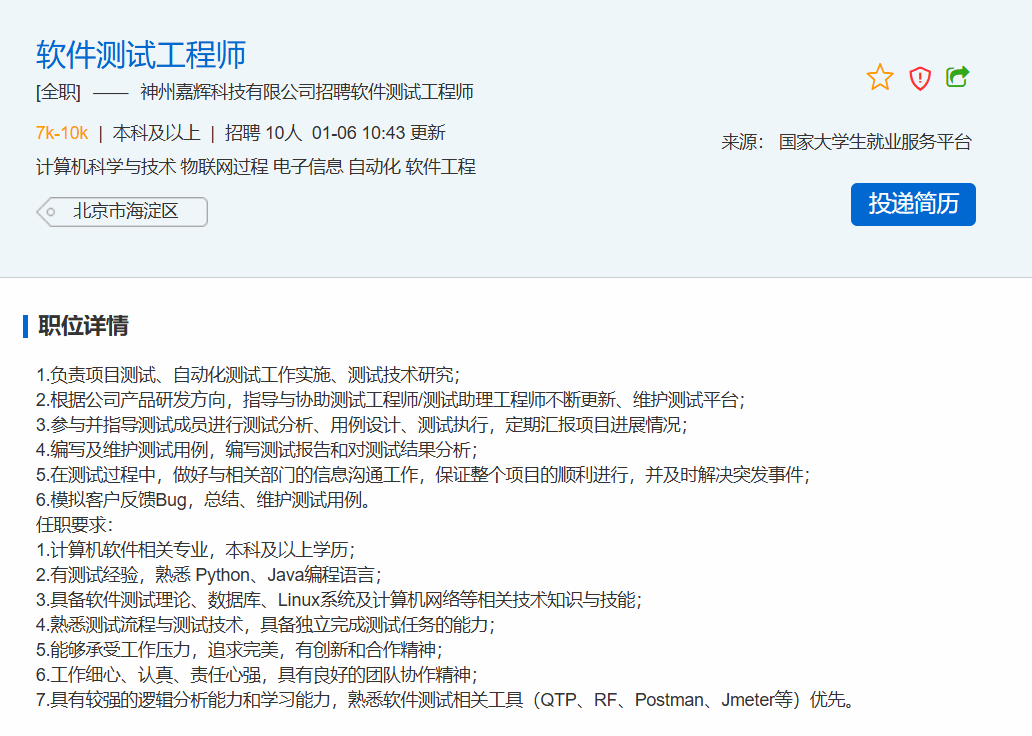Image resolution: width=1032 pixels, height=736 pixels.
Task: Click the 本科及以上 education requirement text
Action: click(156, 133)
